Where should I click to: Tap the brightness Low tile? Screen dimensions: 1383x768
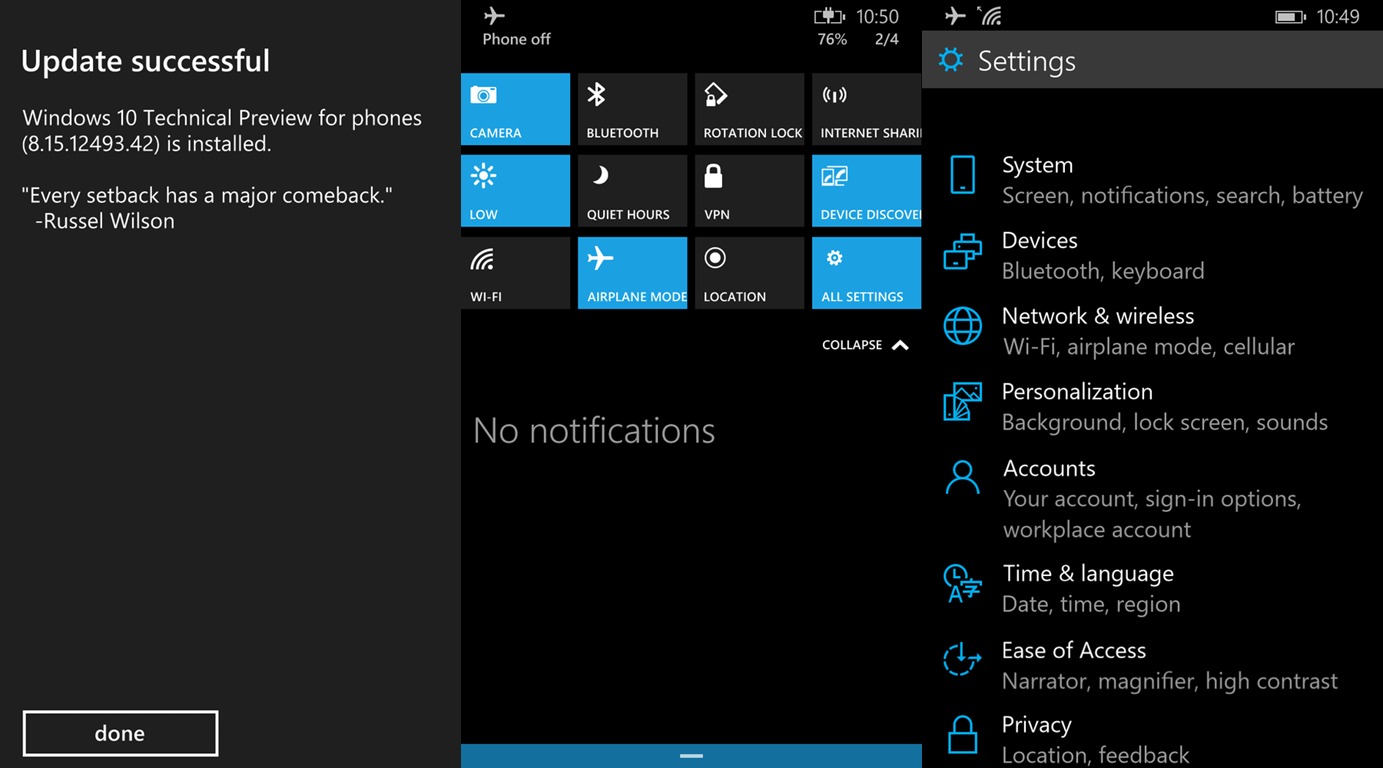click(x=515, y=191)
